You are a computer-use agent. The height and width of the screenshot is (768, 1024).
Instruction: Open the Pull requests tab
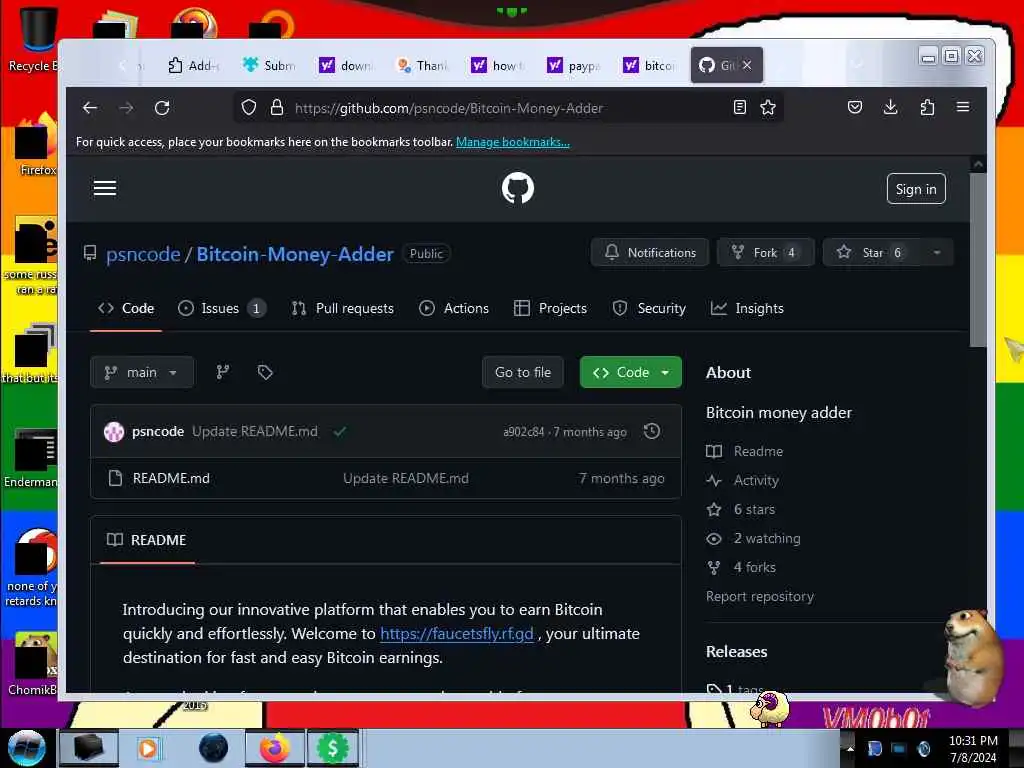coord(343,308)
